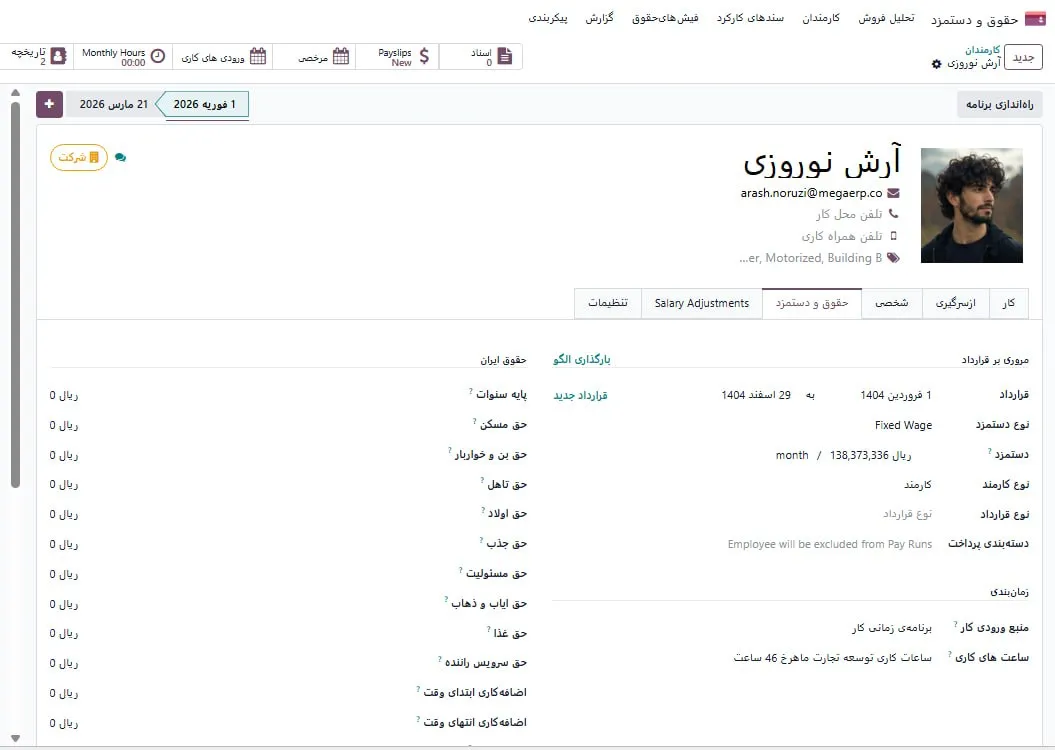1055x750 pixels.
Task: Click the قرارداد جدید link
Action: pos(581,396)
